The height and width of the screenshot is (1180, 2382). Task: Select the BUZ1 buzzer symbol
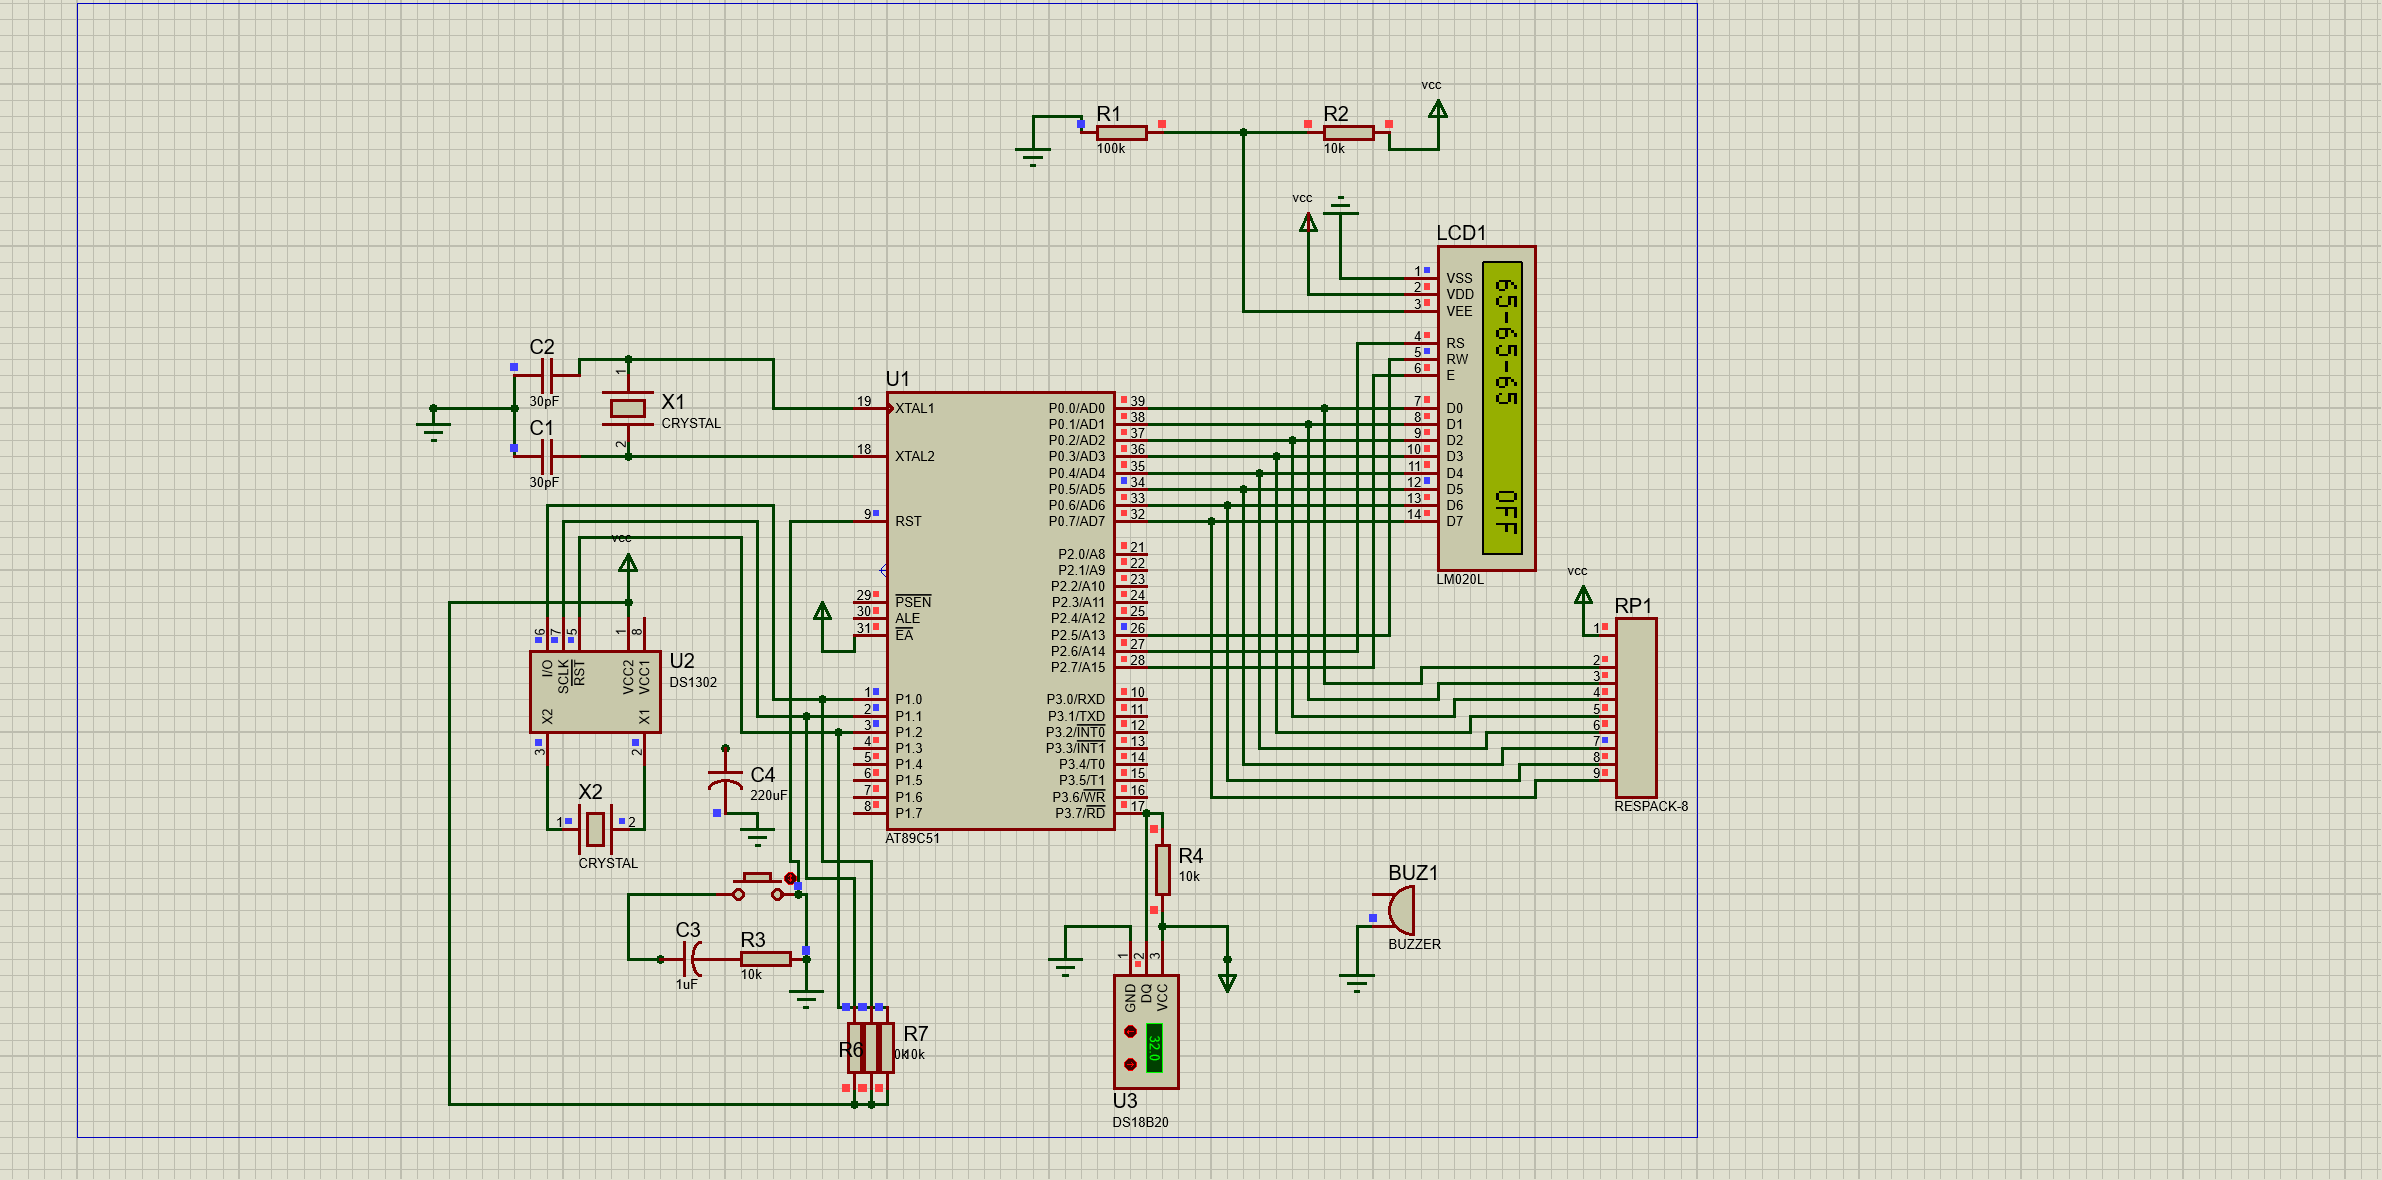1400,911
